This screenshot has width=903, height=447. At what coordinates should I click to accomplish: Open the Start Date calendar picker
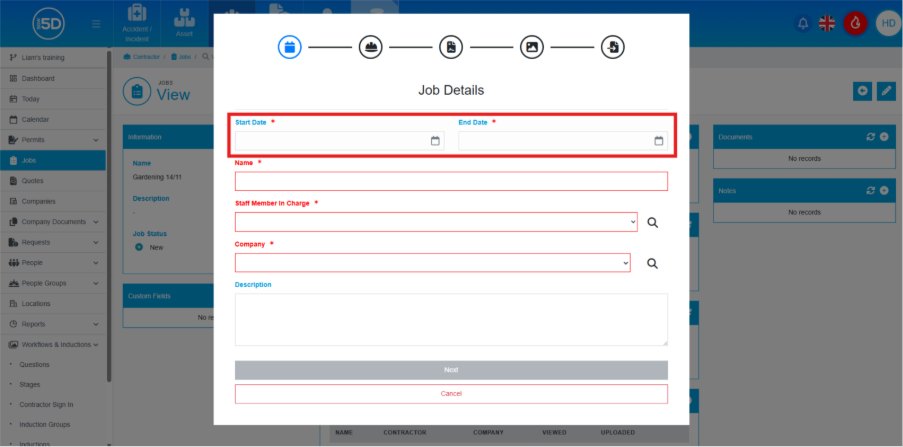point(435,141)
